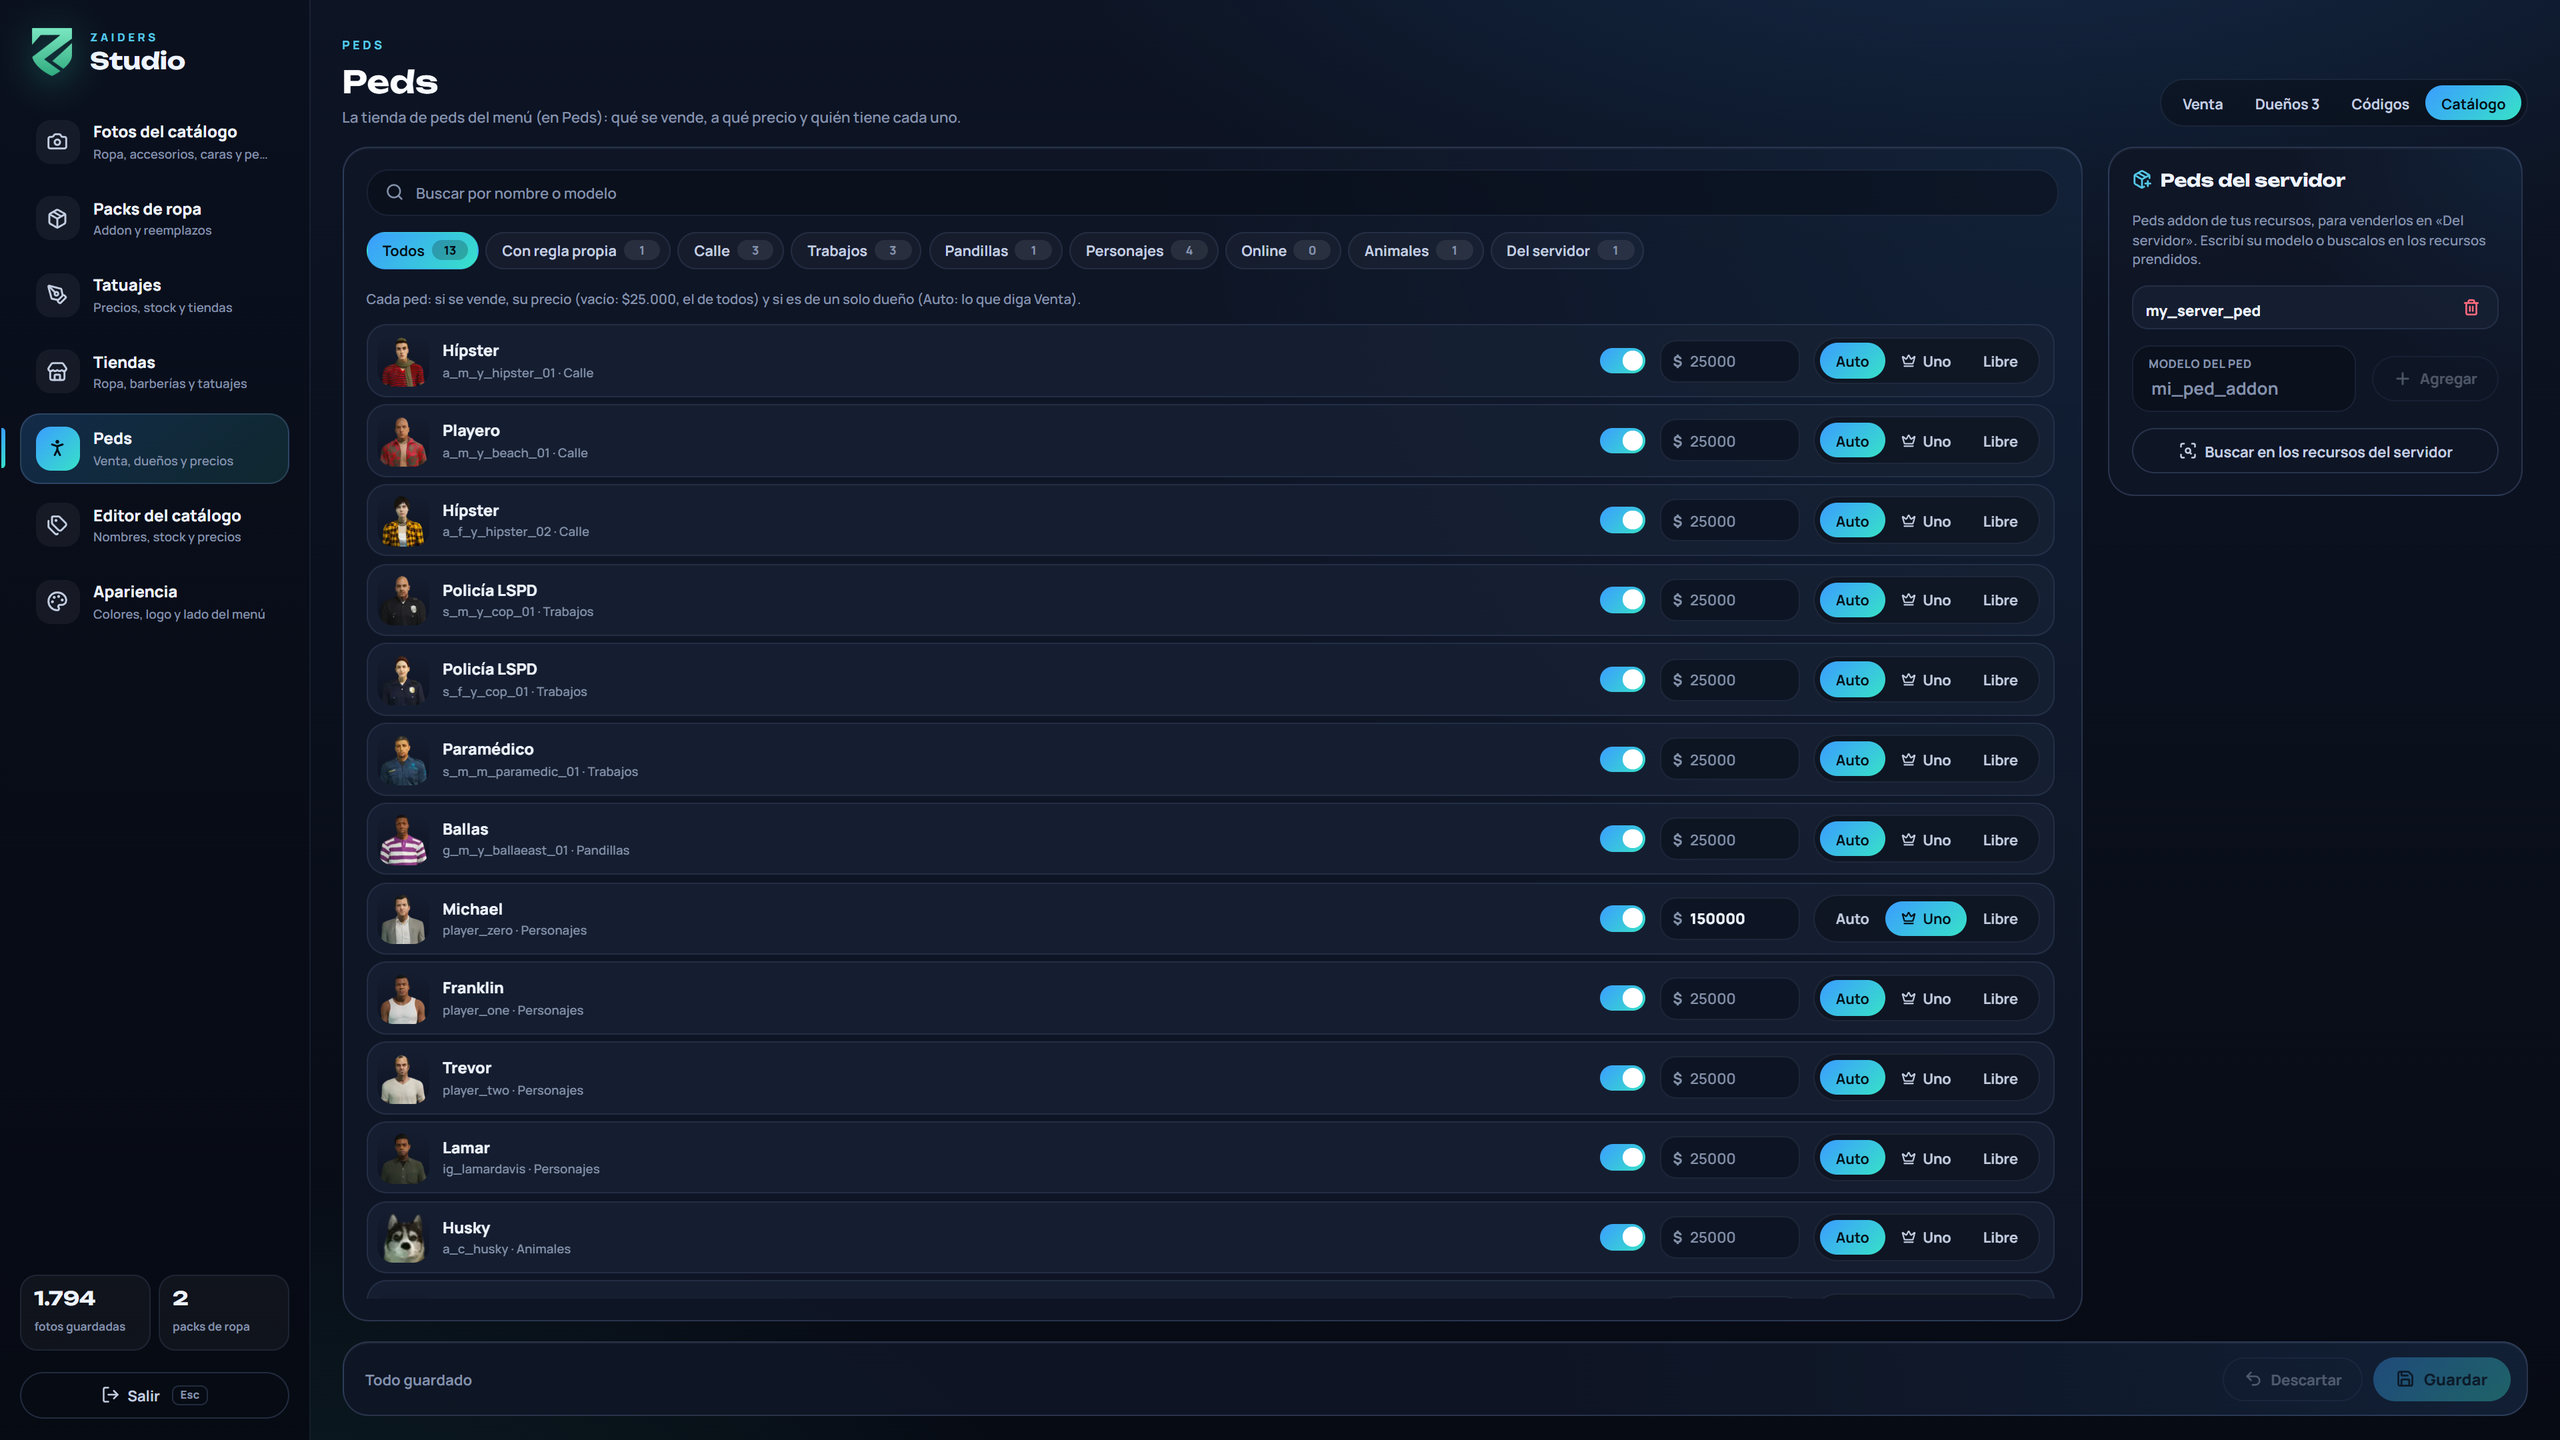Click the Descartar button
Viewport: 2560px width, 1440px height.
pos(2292,1379)
